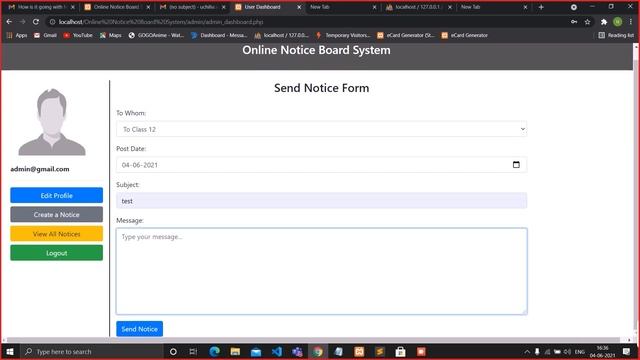The height and width of the screenshot is (360, 640).
Task: Open Cortana circle icon on taskbar
Action: pyautogui.click(x=173, y=351)
